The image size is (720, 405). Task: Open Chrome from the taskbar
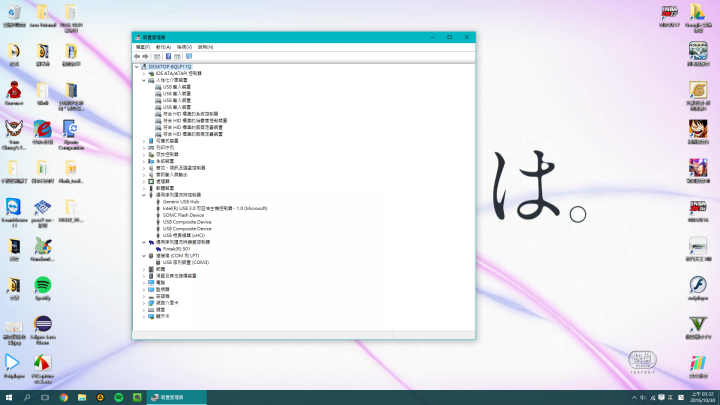63,397
